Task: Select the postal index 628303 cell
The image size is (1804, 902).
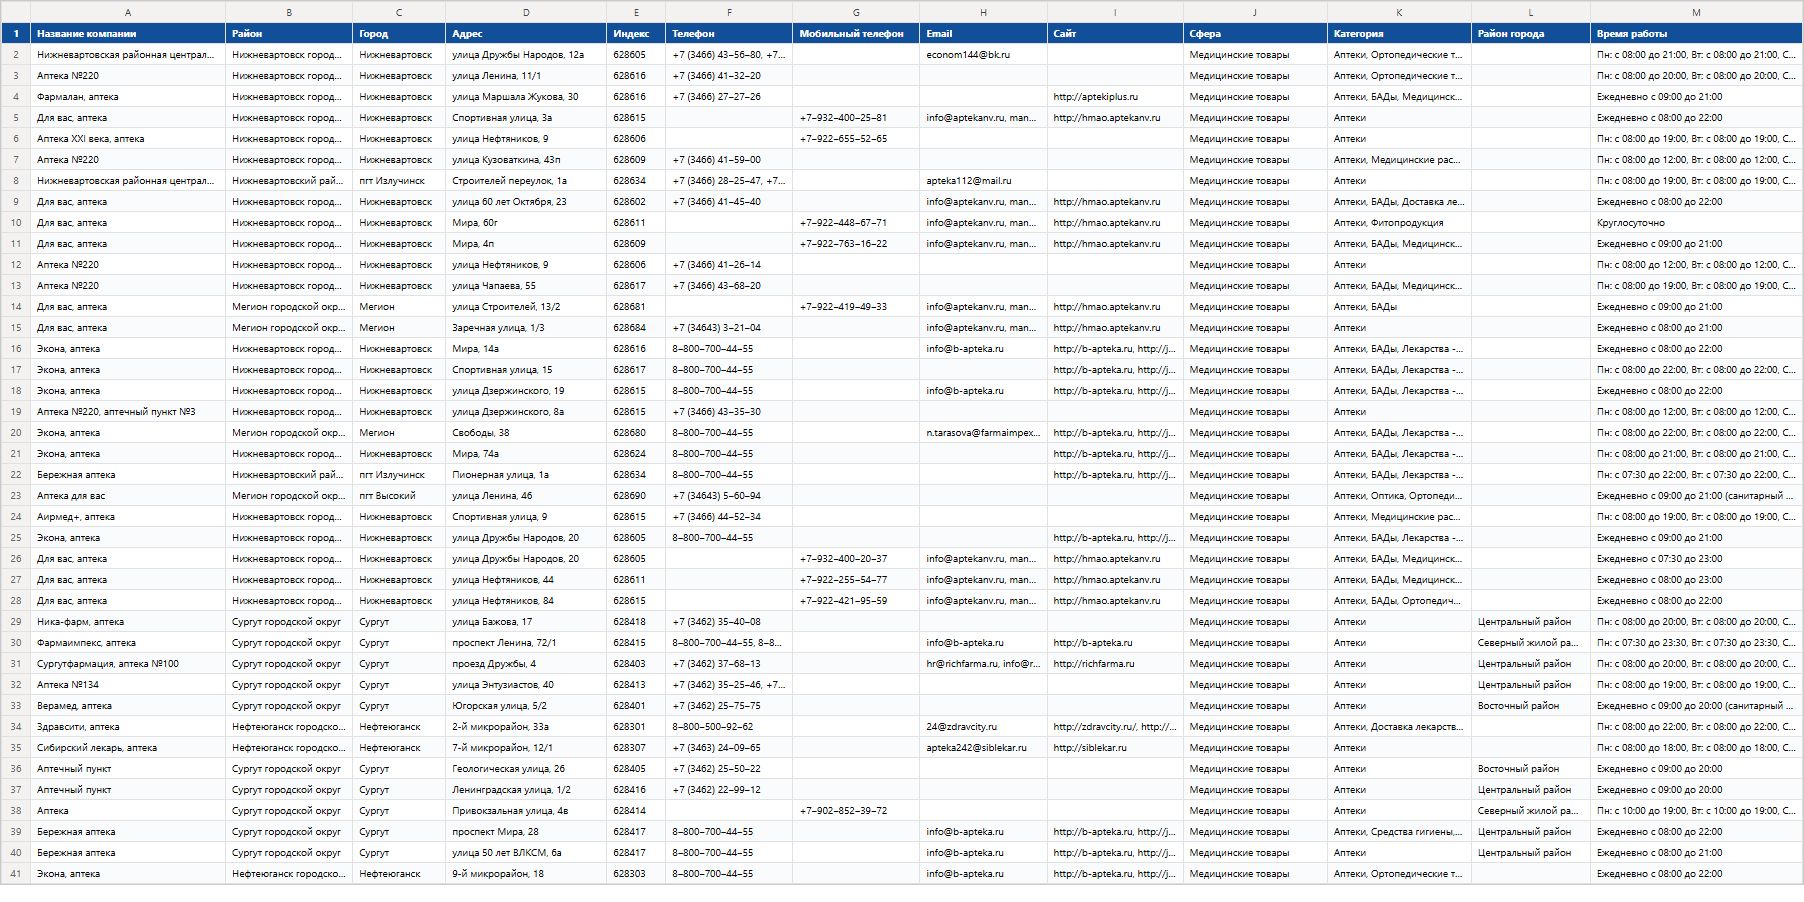Action: (x=636, y=874)
